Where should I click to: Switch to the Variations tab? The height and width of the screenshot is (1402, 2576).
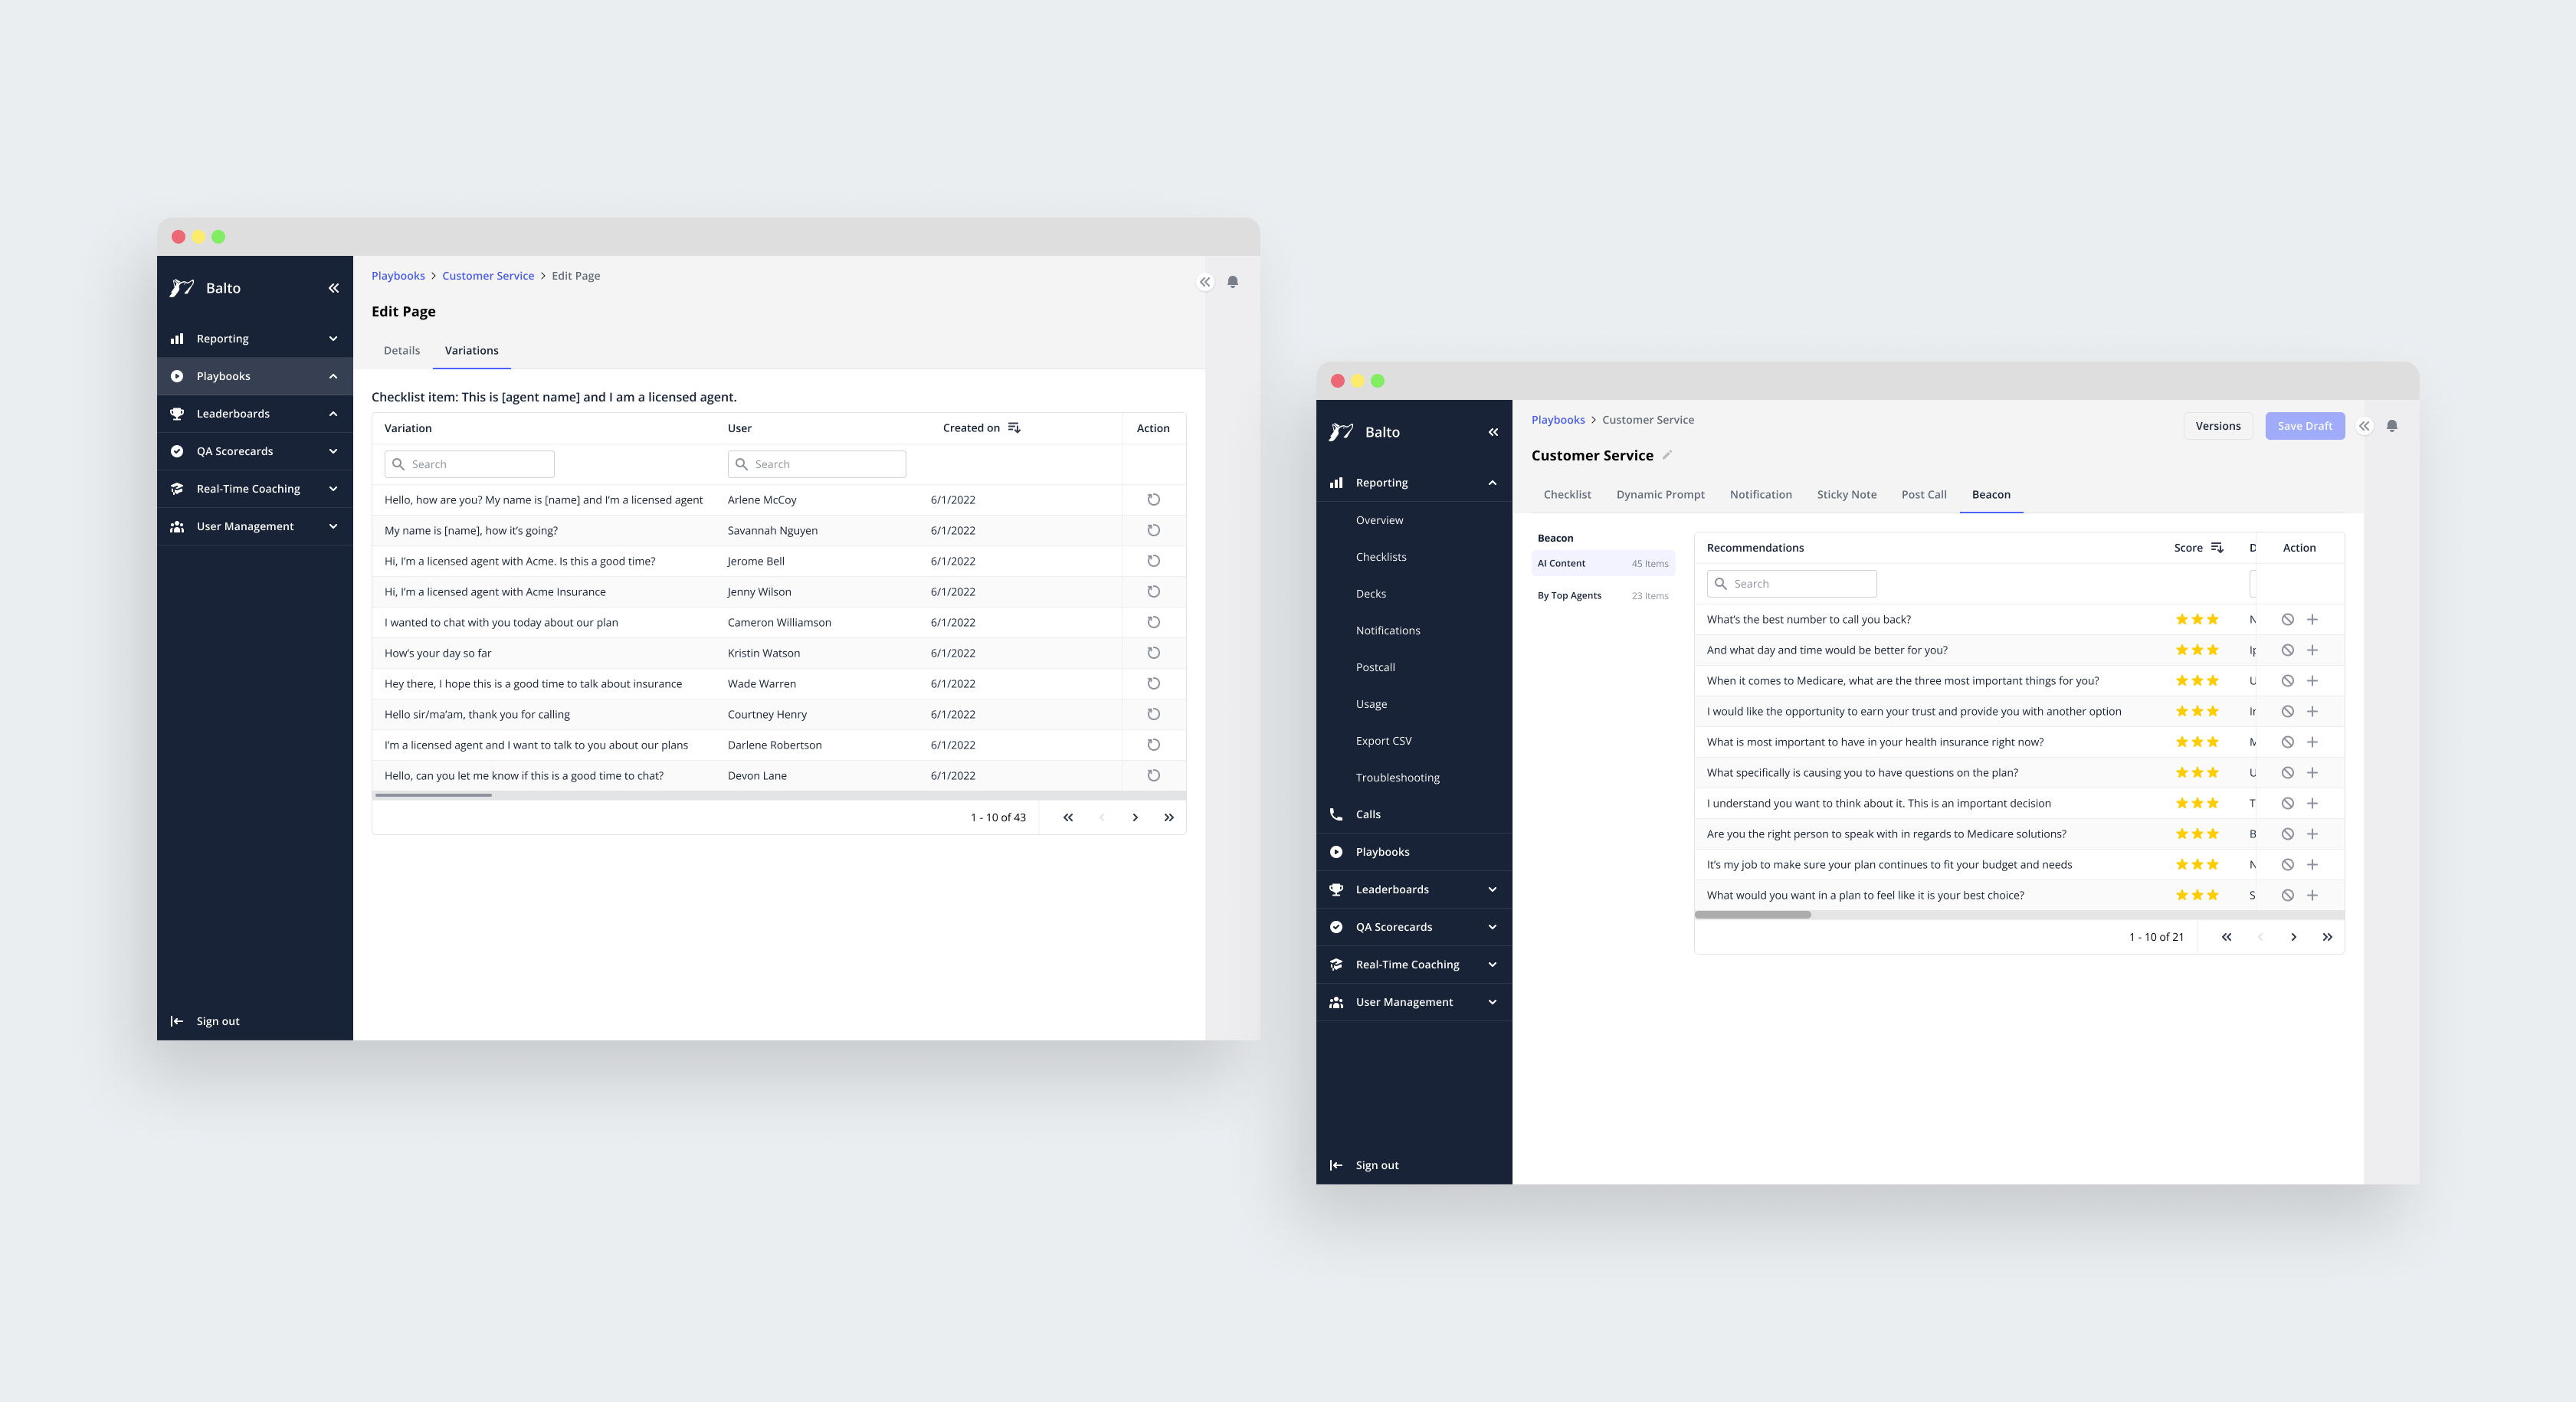[471, 351]
